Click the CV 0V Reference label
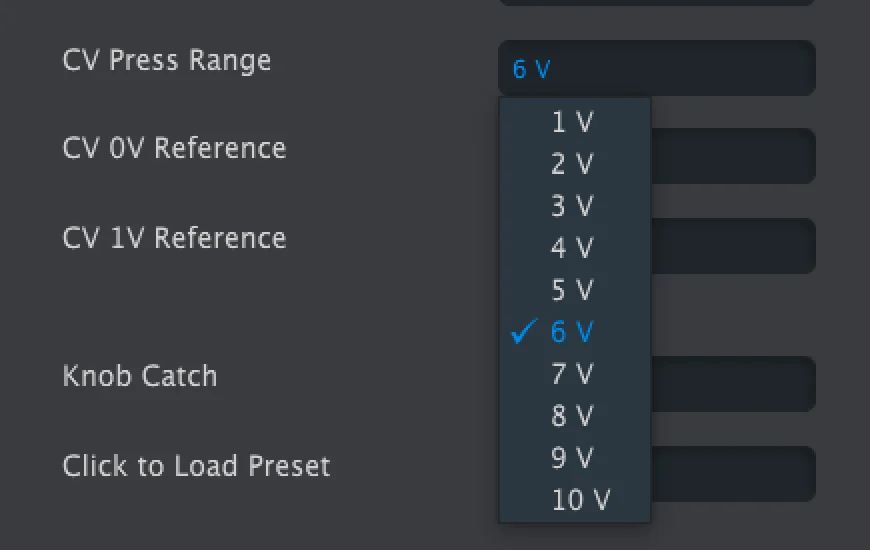 174,148
